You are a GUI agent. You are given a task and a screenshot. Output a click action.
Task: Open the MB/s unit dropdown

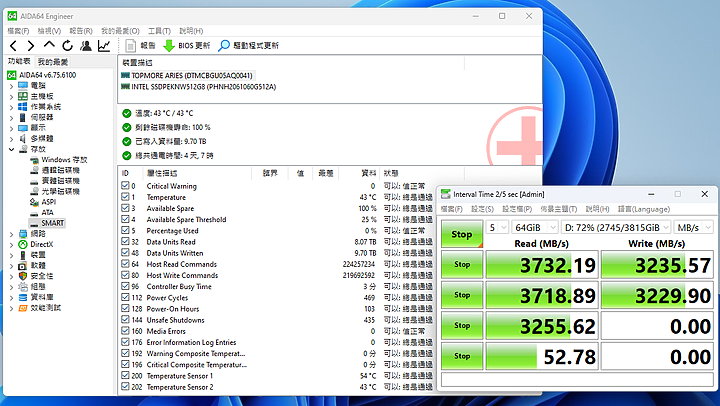694,227
